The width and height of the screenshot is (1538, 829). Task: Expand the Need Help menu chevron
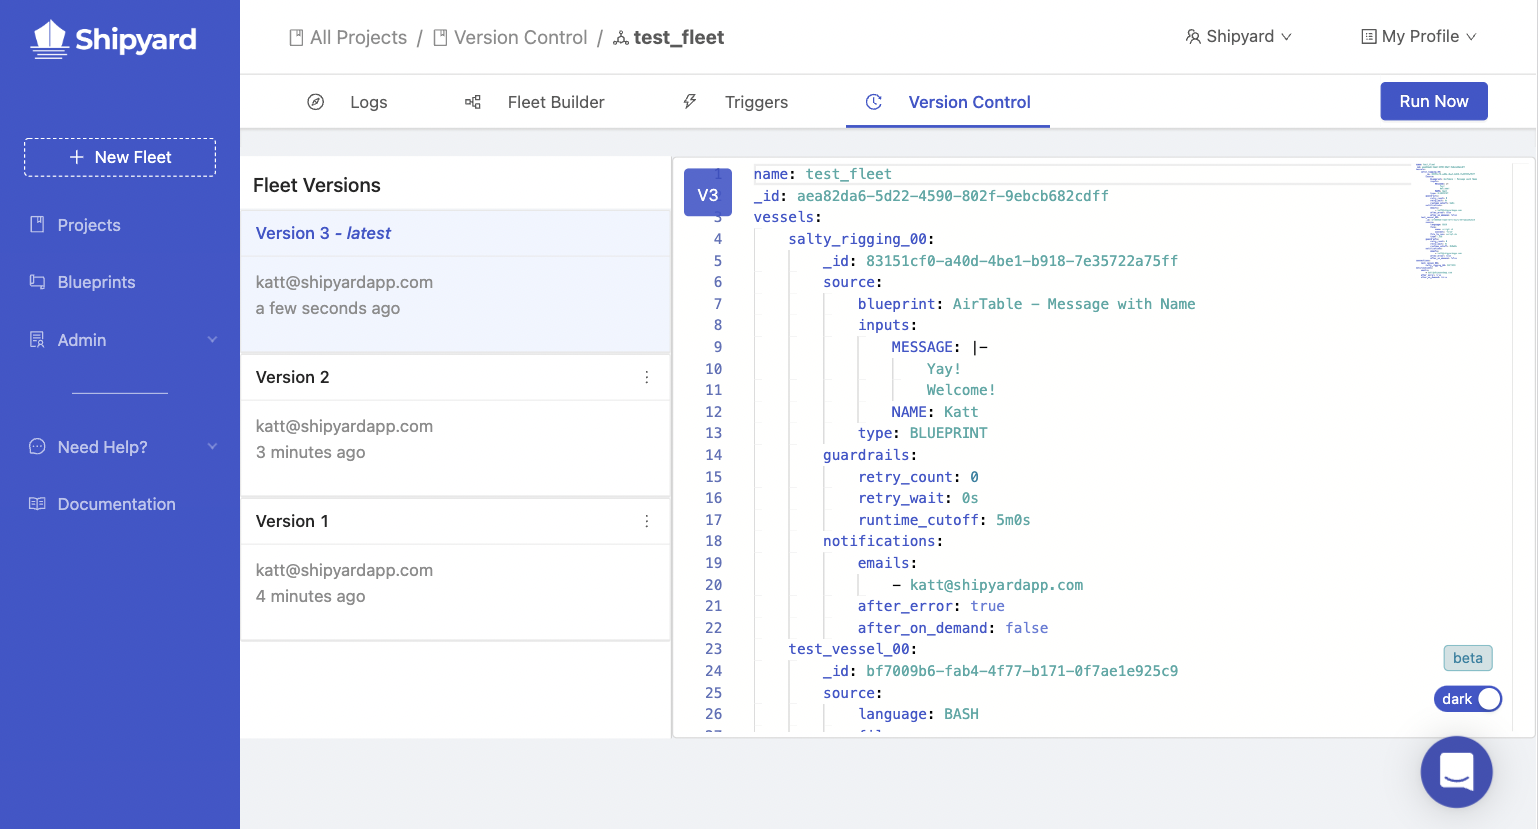click(x=212, y=447)
